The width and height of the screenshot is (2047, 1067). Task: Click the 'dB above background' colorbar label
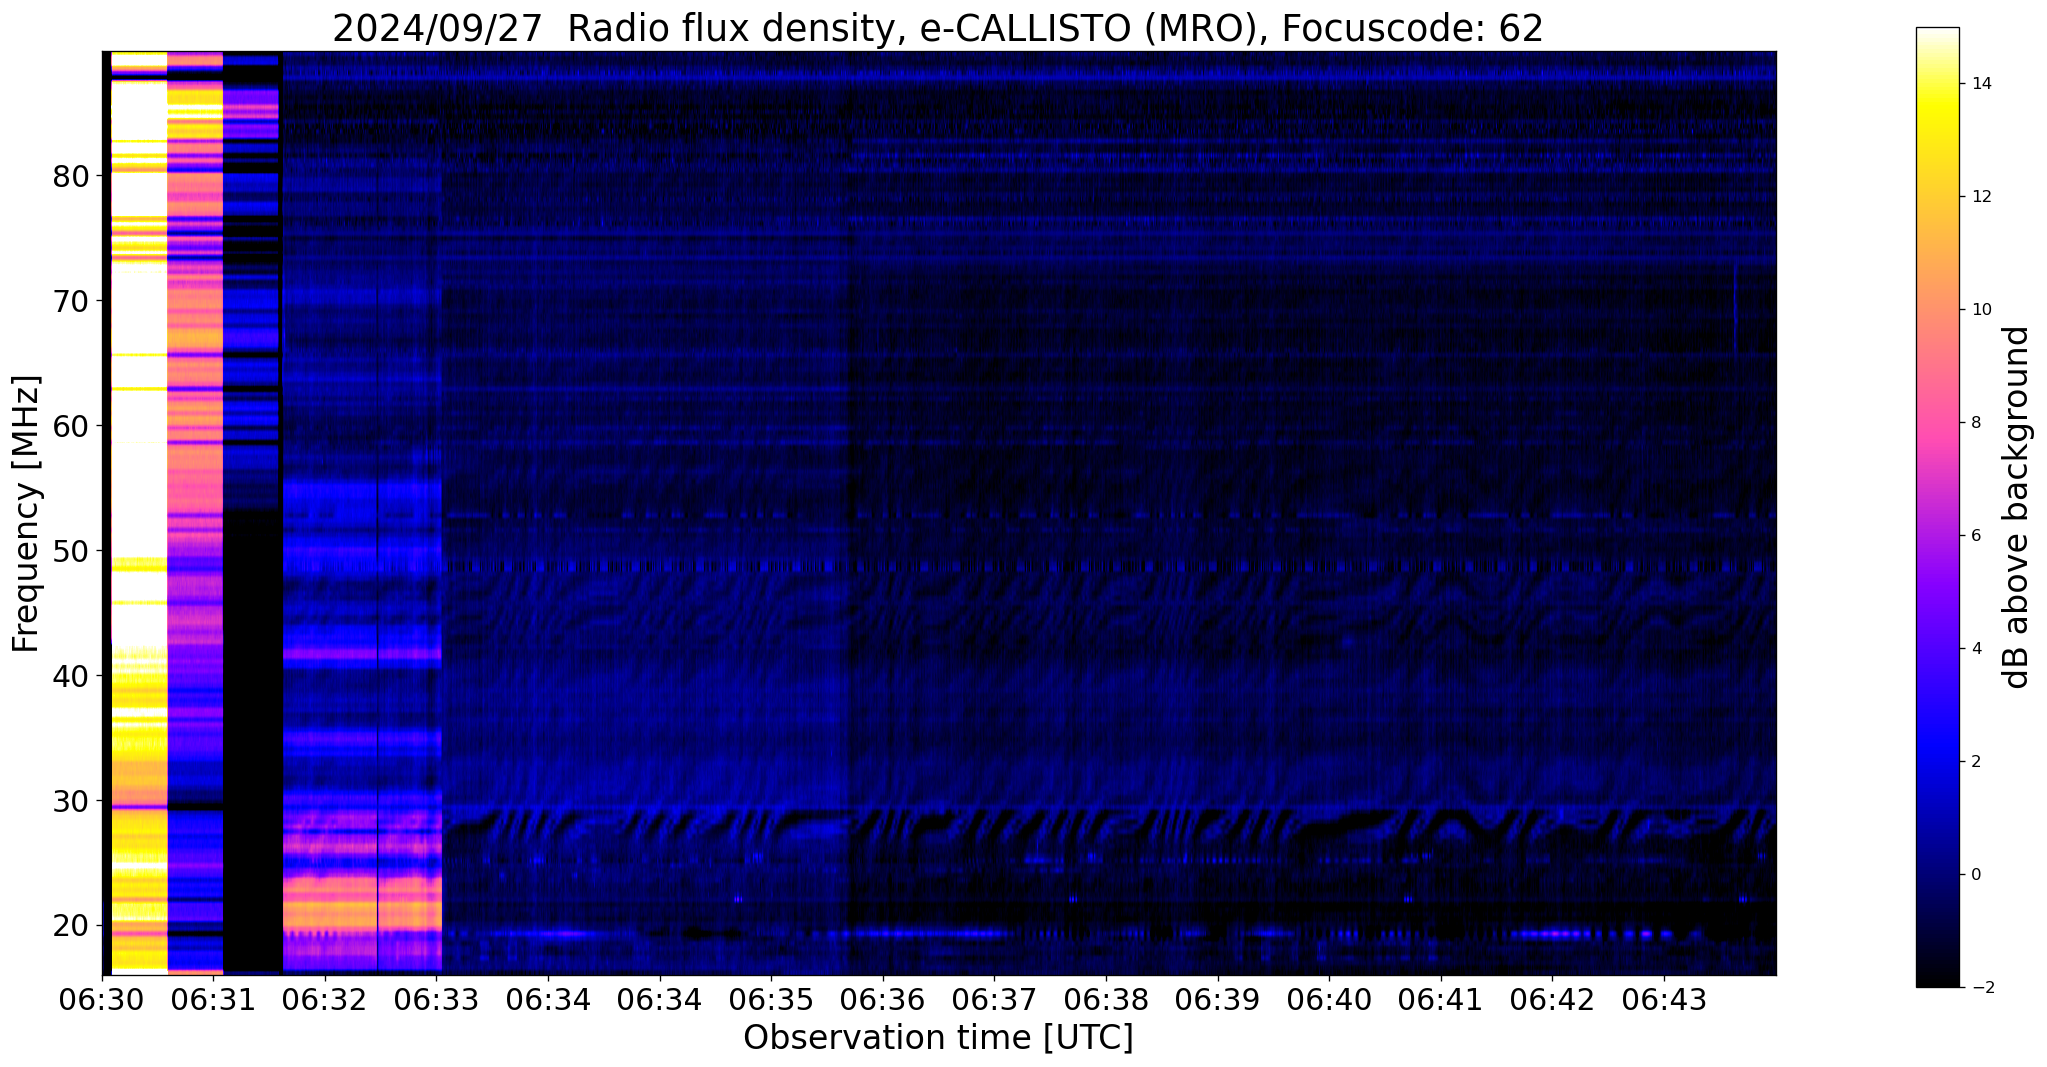[2017, 507]
